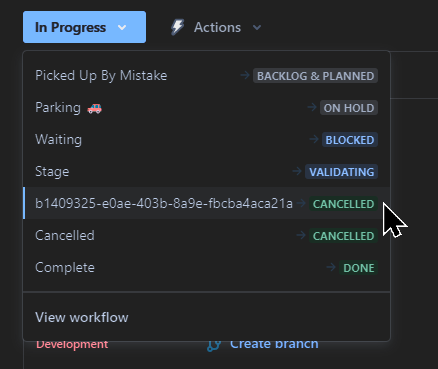438x369 pixels.
Task: Expand the Actions dropdown chevron
Action: (257, 28)
